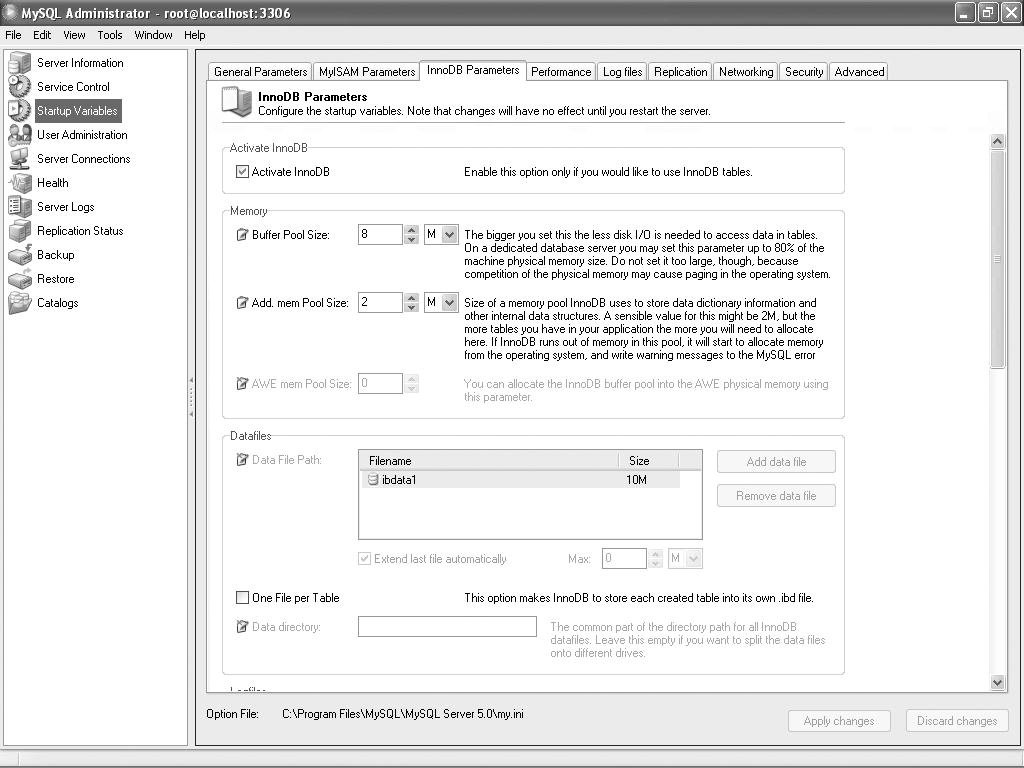Open the Catalogs folder icon

tap(20, 303)
